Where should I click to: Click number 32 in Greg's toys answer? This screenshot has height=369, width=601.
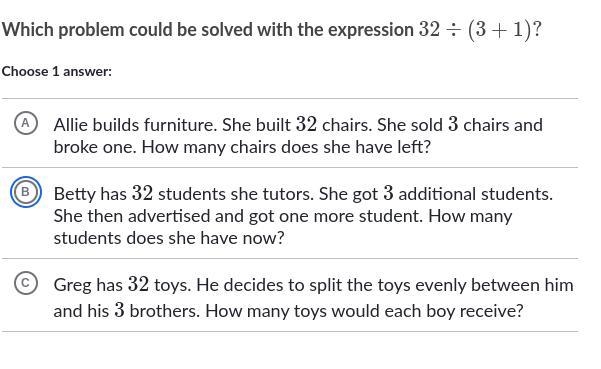[138, 284]
